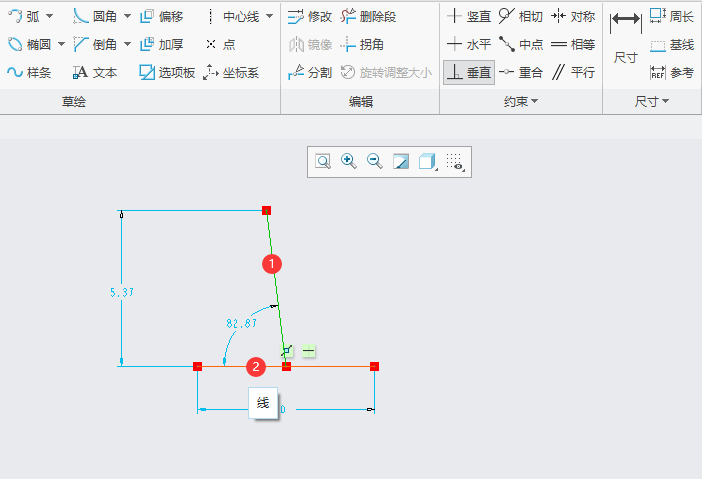Select the 基线 (Baseline) dimension tool
The width and height of the screenshot is (702, 479).
[672, 45]
